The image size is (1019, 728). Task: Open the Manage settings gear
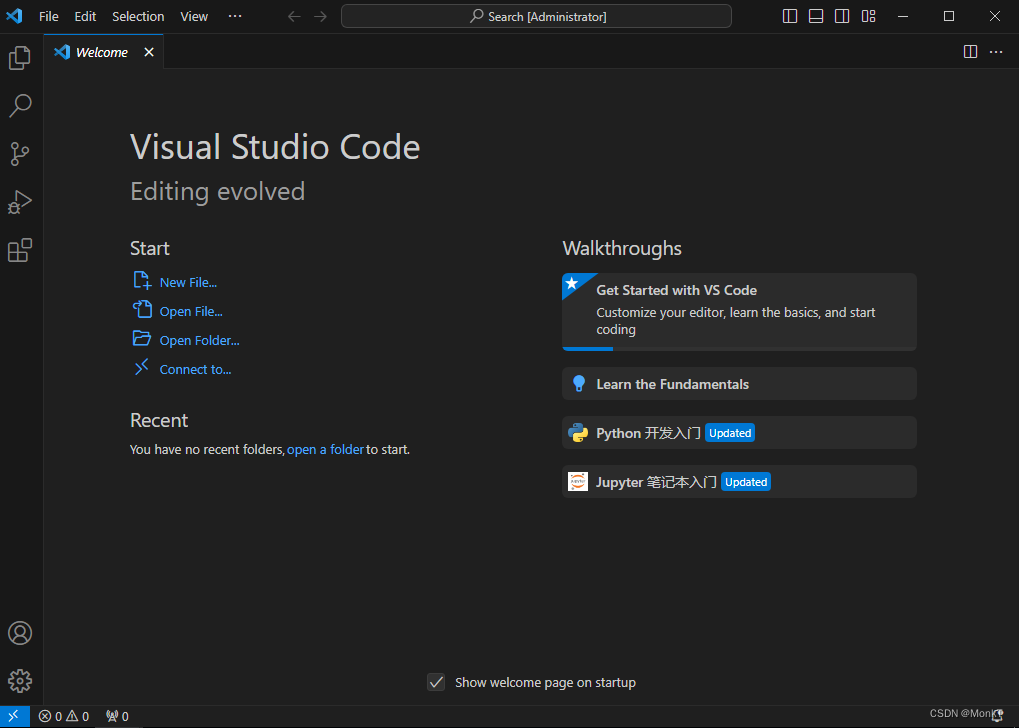tap(20, 680)
